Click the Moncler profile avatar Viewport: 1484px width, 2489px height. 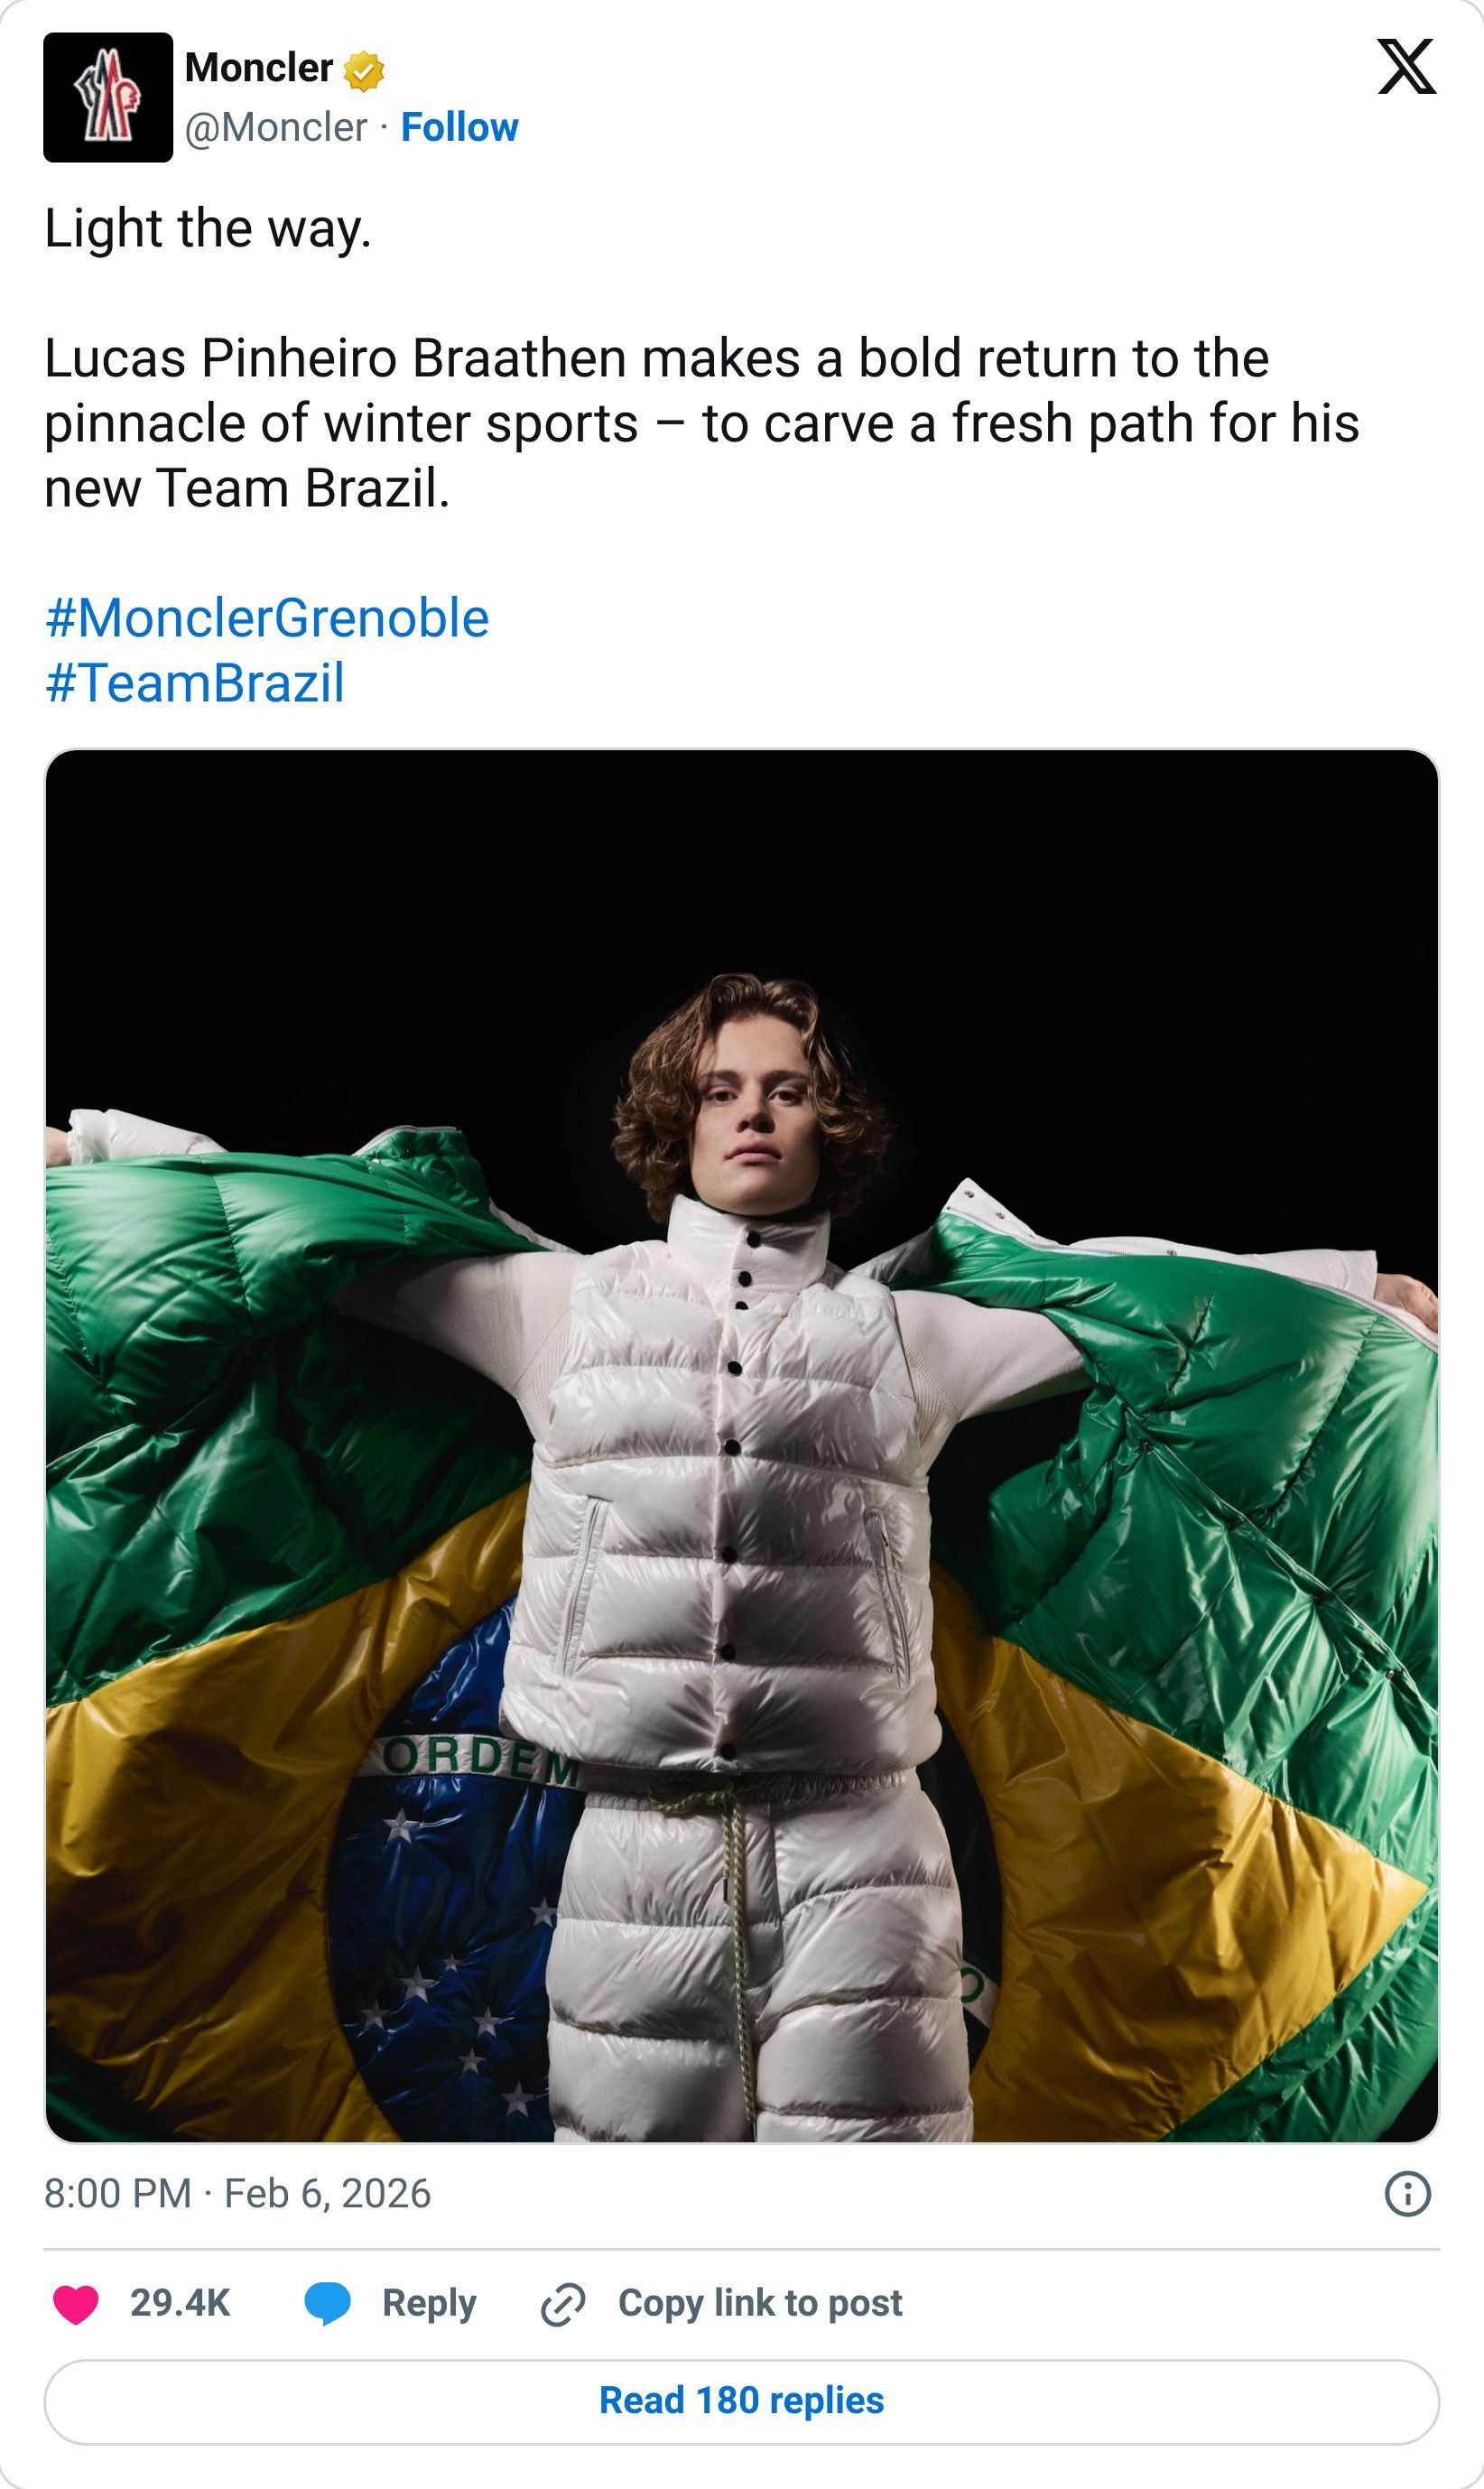tap(108, 97)
